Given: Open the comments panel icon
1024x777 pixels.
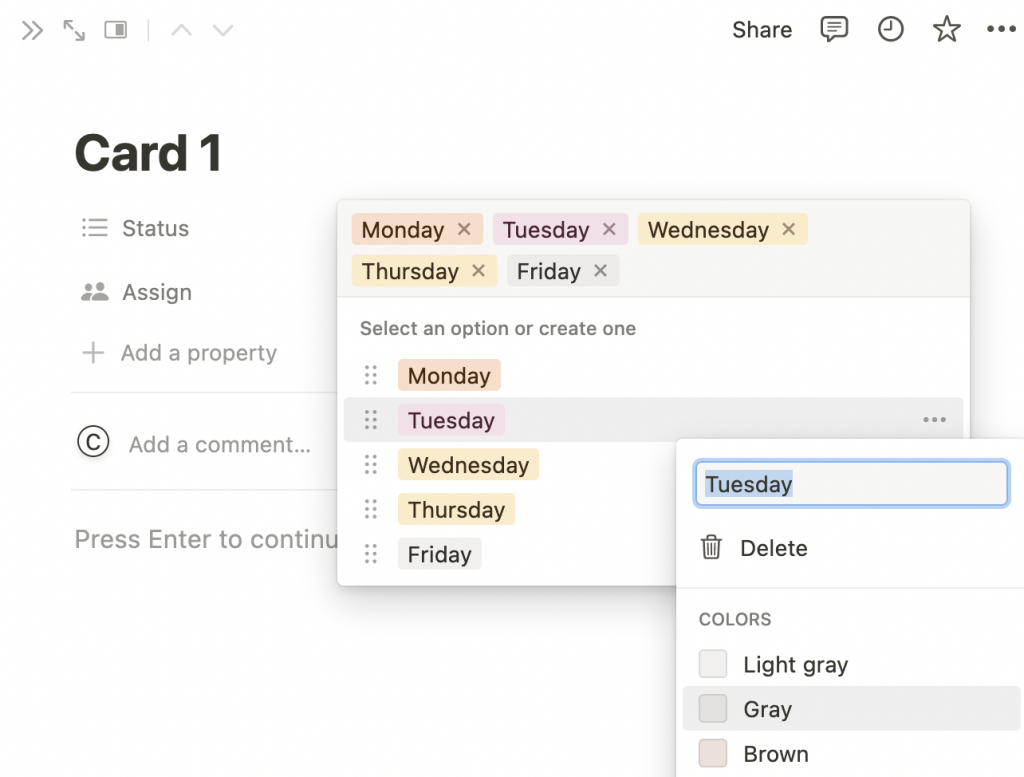Looking at the screenshot, I should tap(834, 30).
